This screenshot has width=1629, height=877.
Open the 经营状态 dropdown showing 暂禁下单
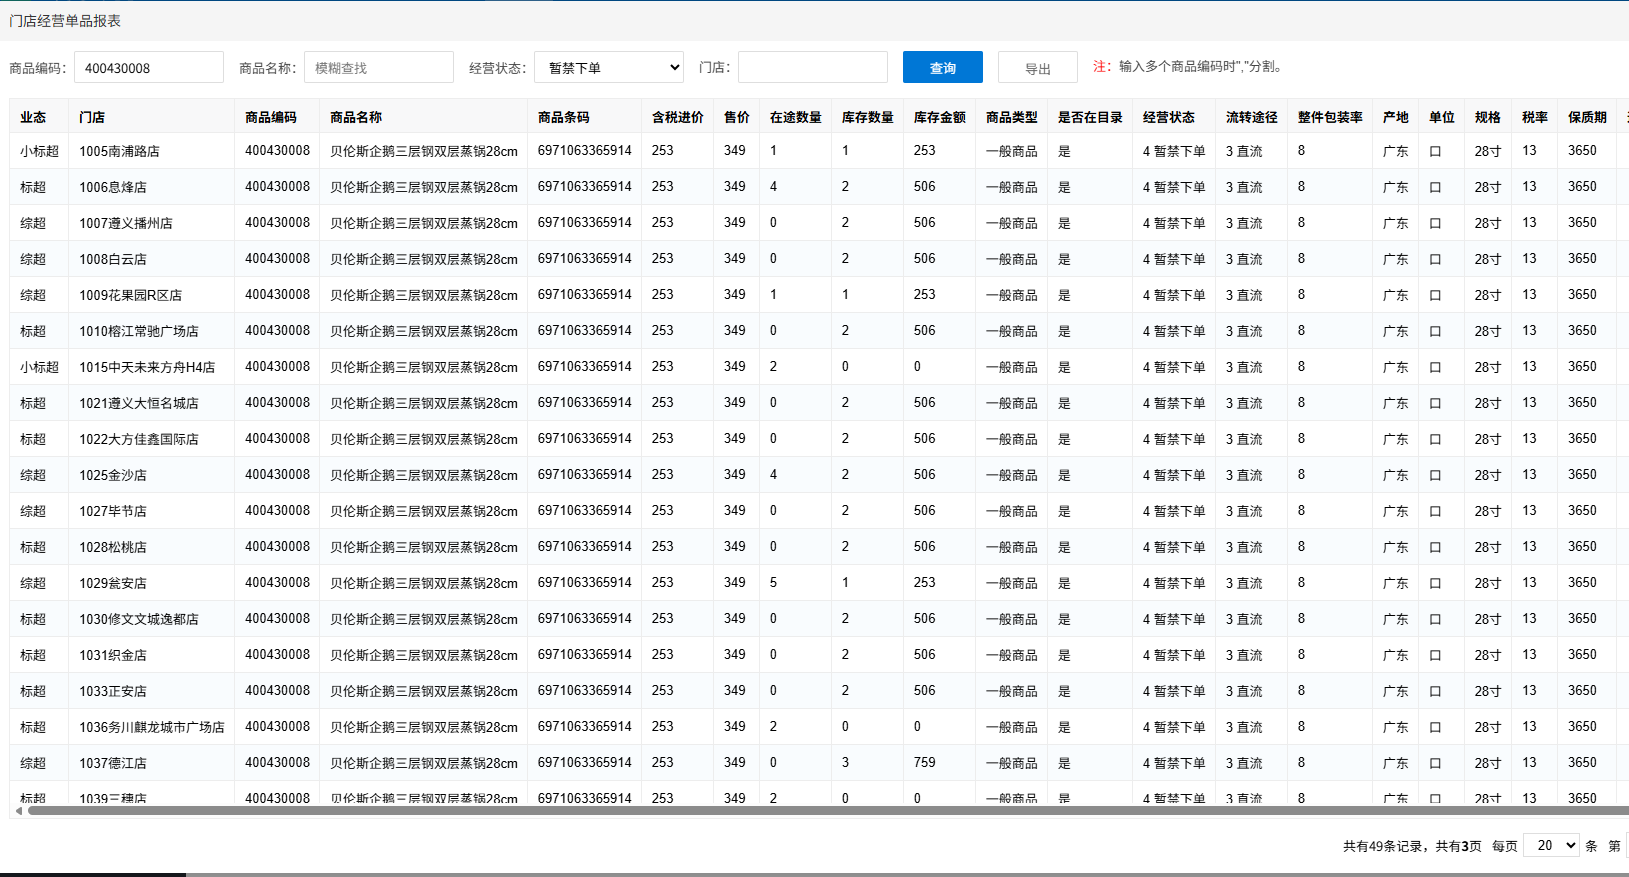click(608, 68)
